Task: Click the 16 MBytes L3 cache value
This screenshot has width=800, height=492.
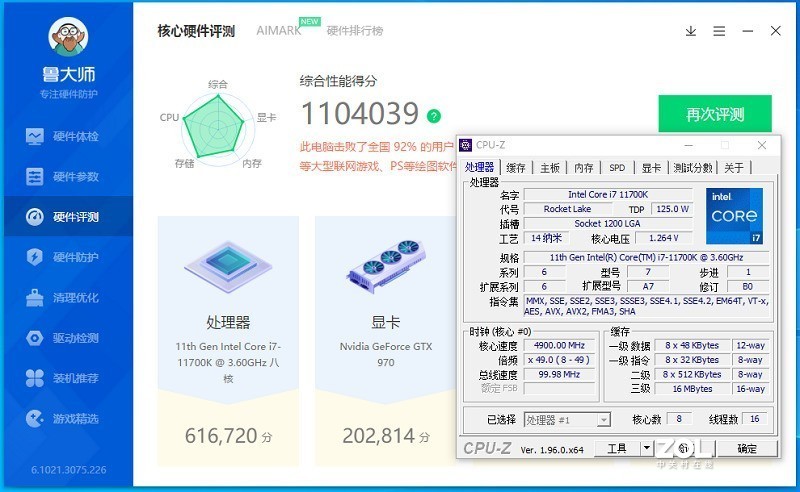Action: [x=692, y=389]
